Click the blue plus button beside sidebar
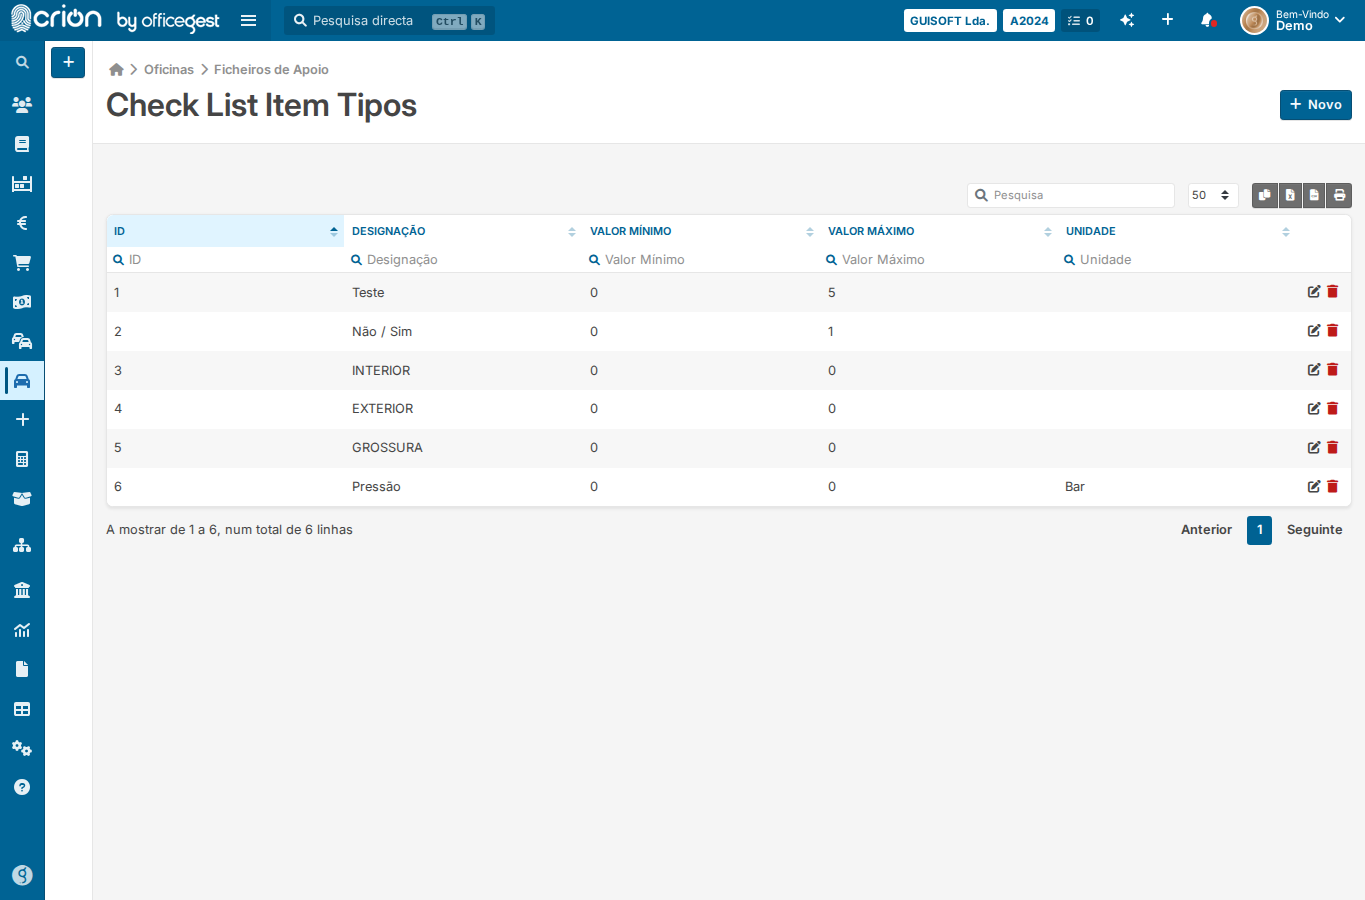This screenshot has height=900, width=1365. (68, 62)
